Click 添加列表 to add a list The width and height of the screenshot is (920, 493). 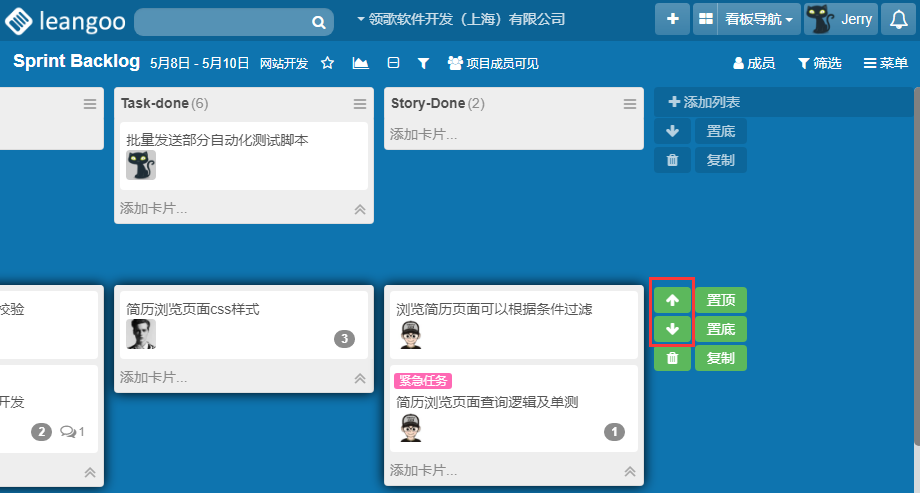pos(704,102)
